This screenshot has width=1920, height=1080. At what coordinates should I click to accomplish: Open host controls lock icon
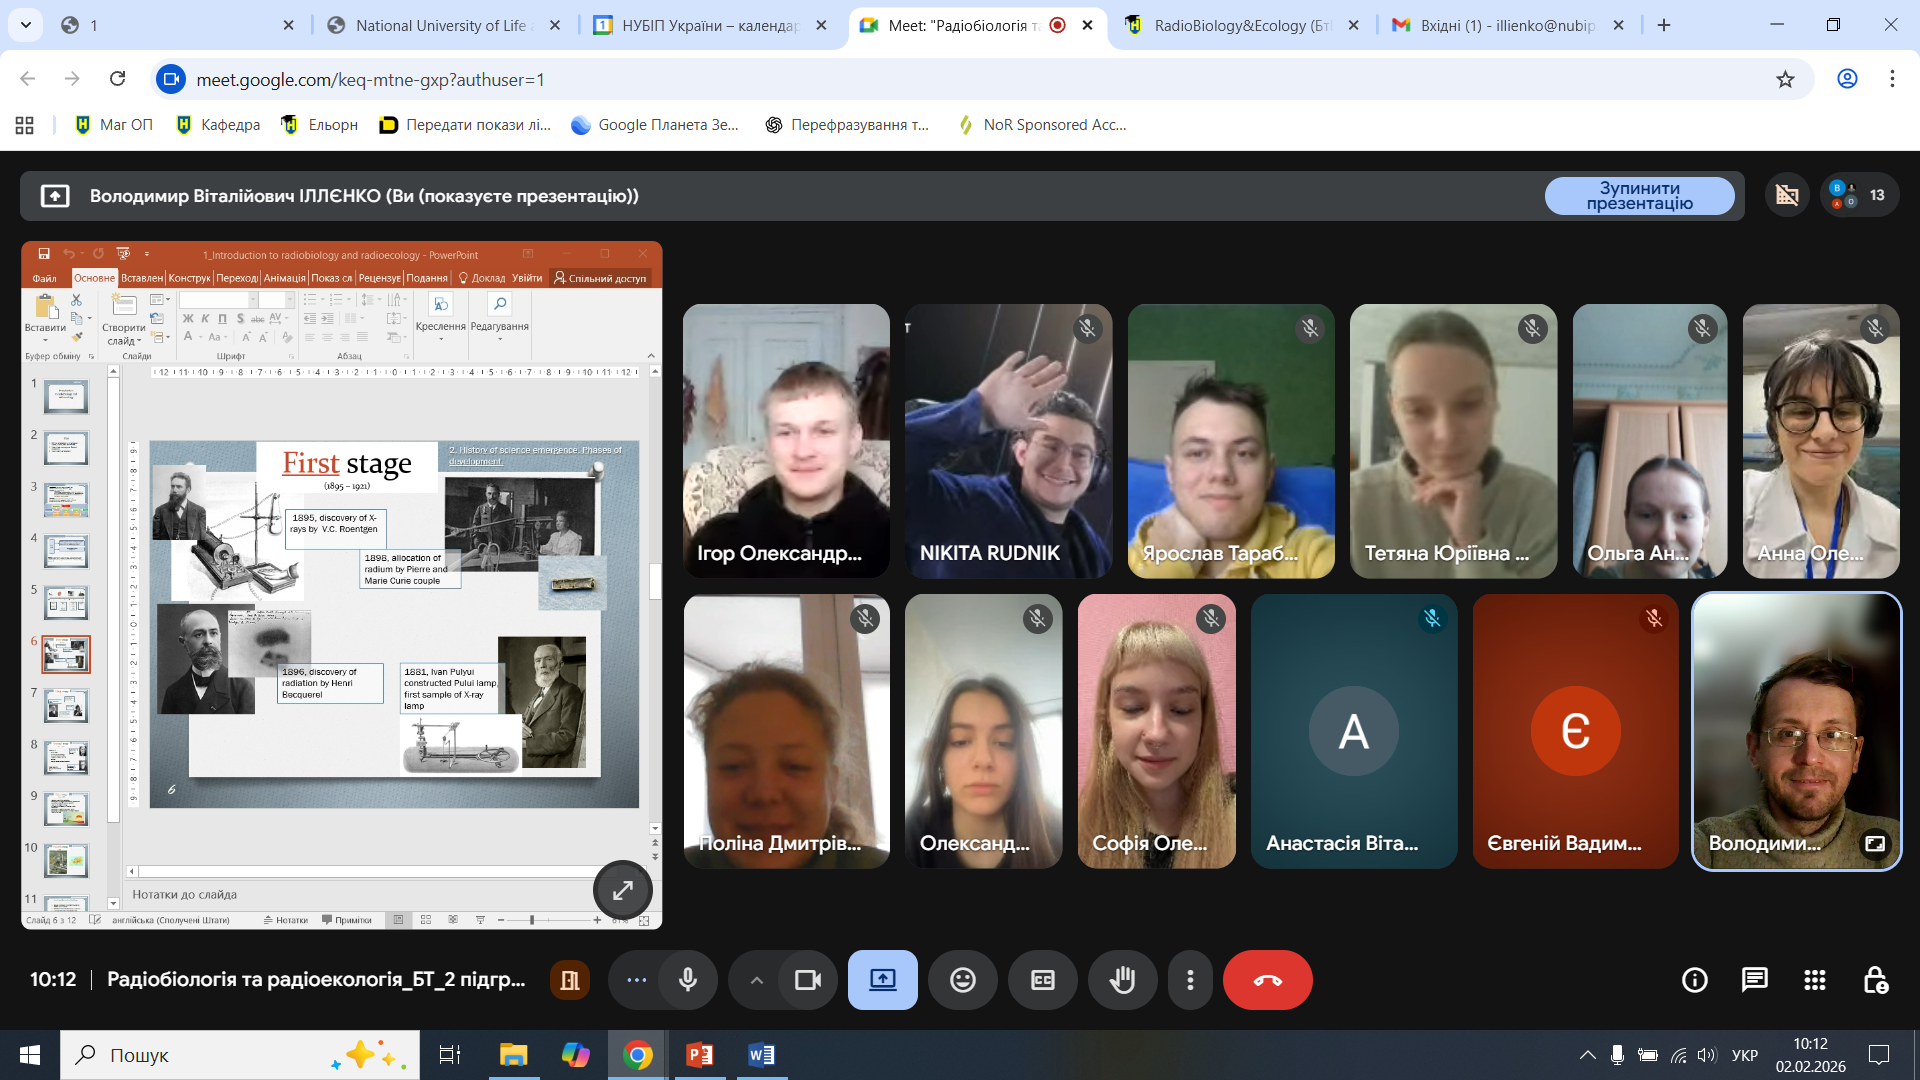[1875, 980]
